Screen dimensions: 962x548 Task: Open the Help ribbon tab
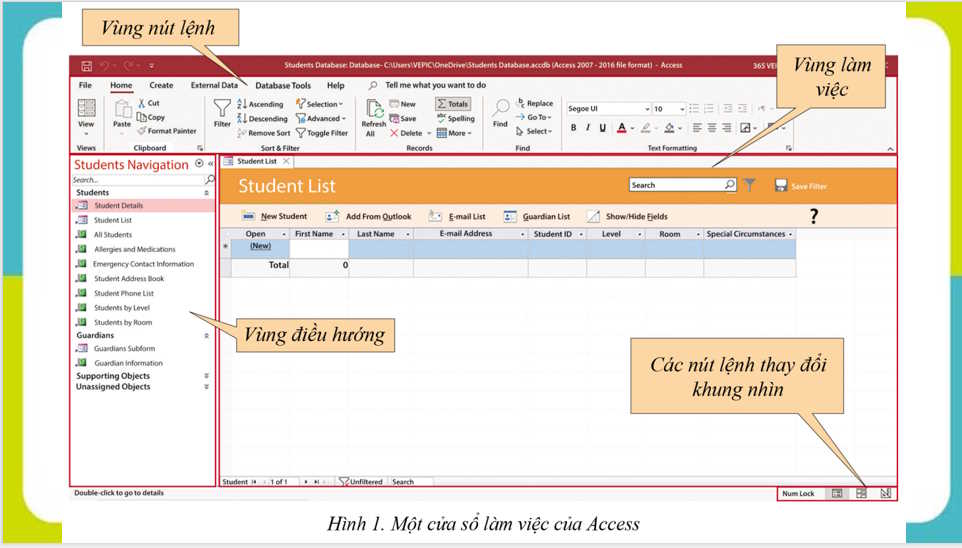click(x=336, y=85)
